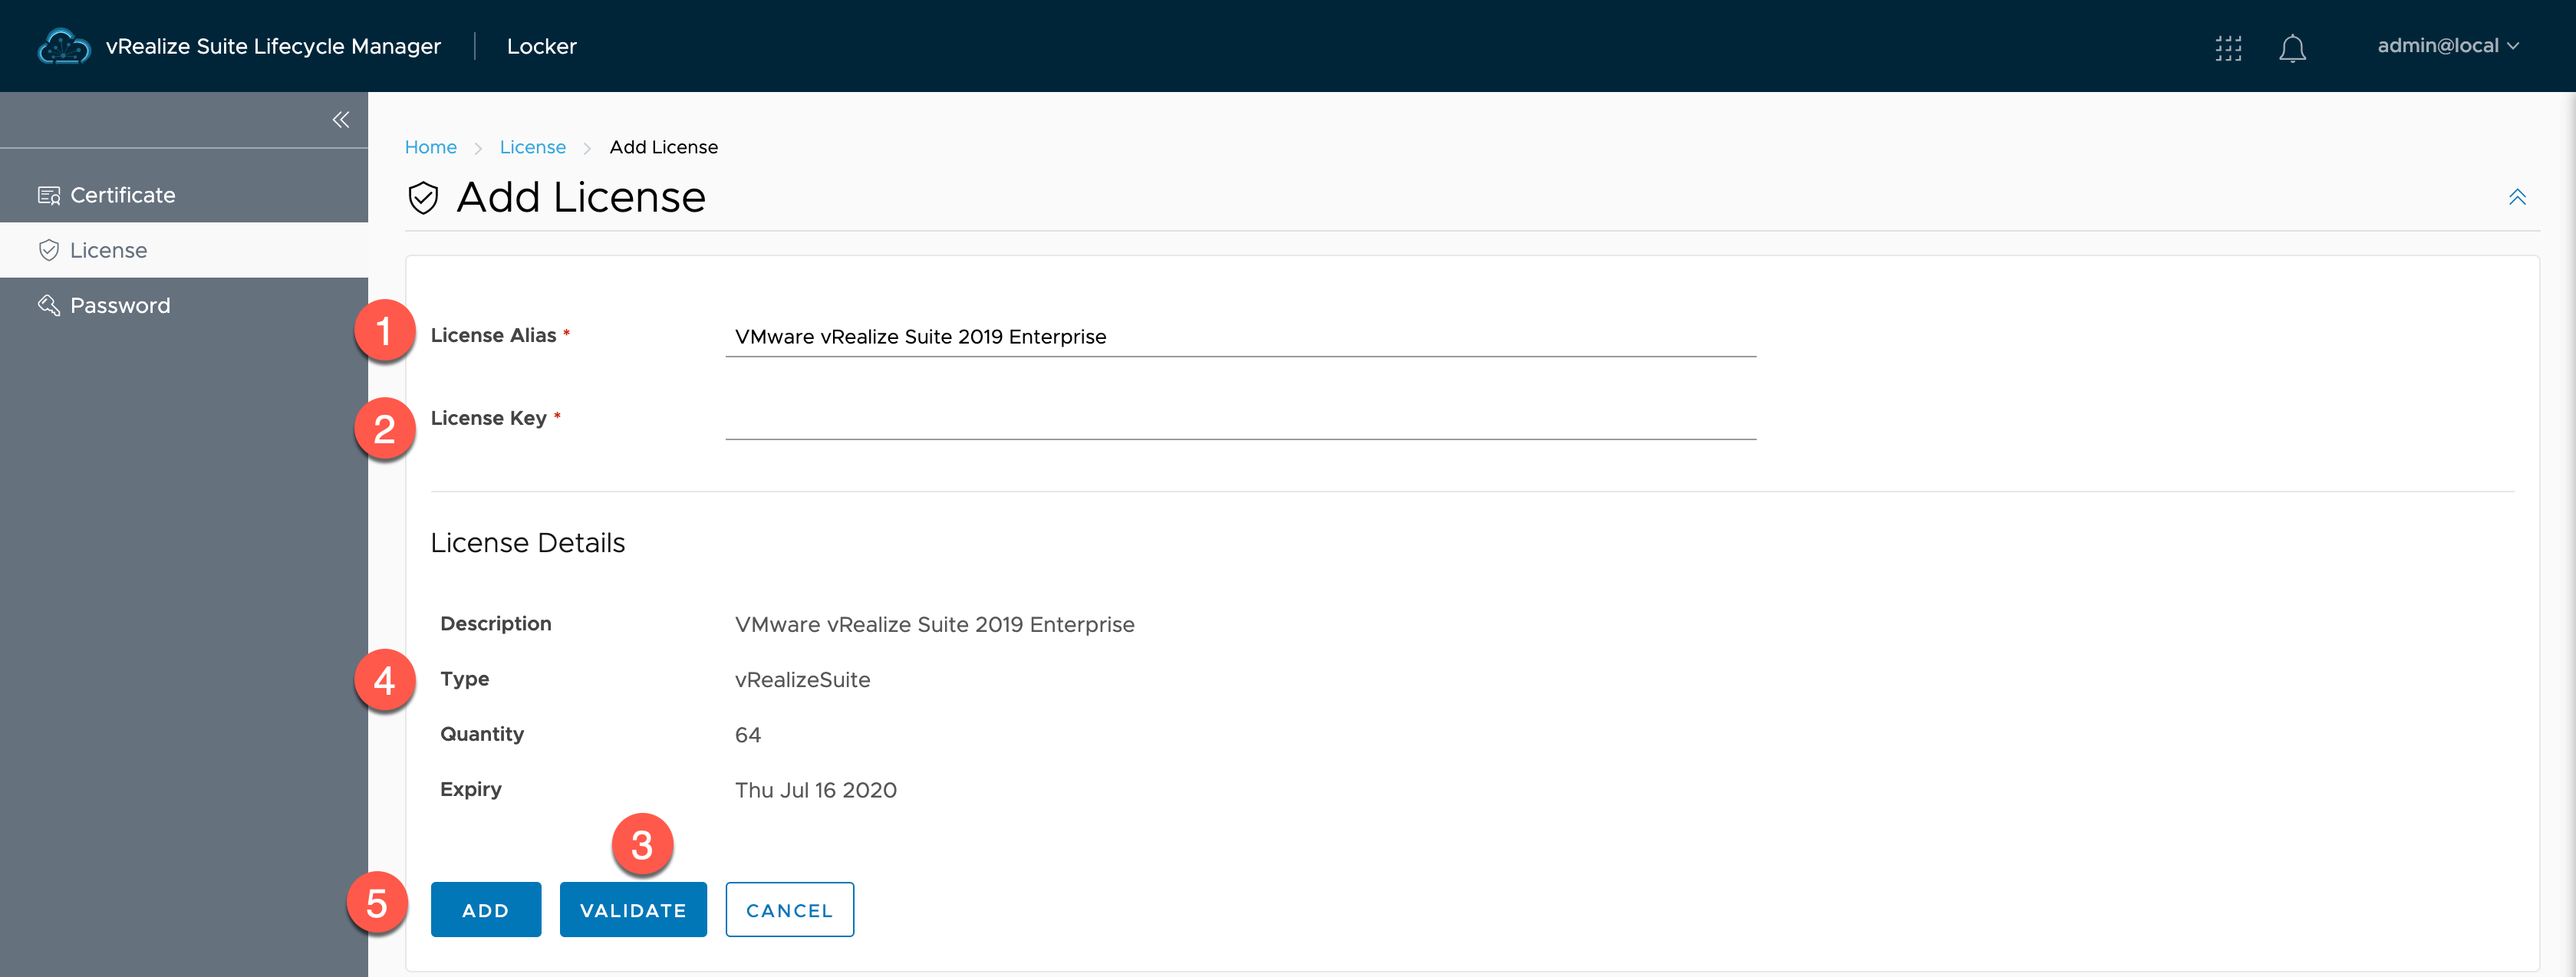Open the License breadcrumb link
Viewport: 2576px width, 977px height.
tap(532, 146)
